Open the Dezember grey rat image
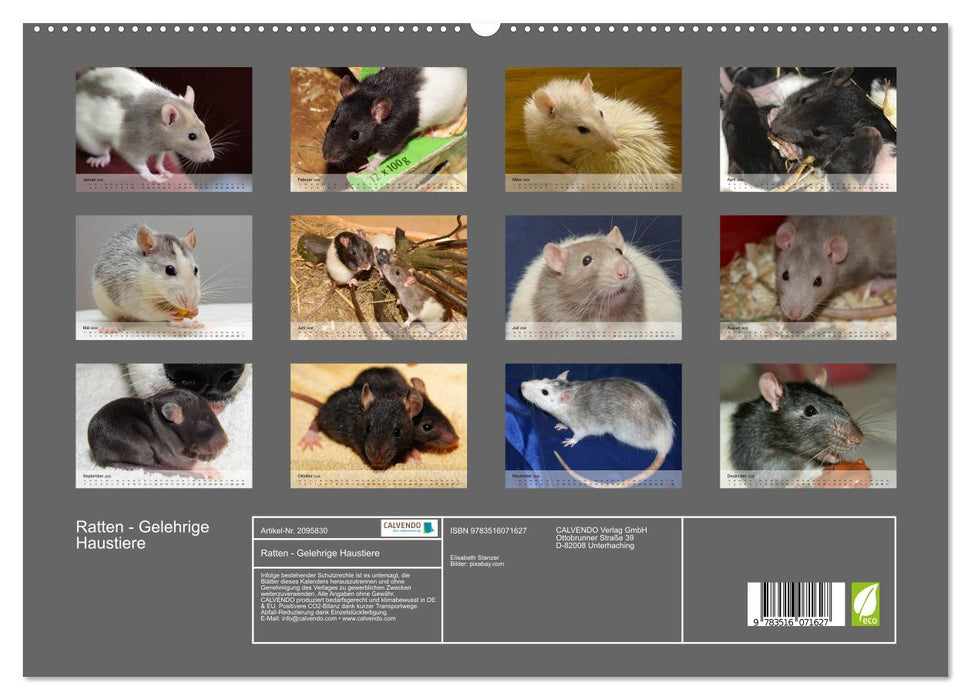Image resolution: width=971 pixels, height=700 pixels. click(807, 420)
